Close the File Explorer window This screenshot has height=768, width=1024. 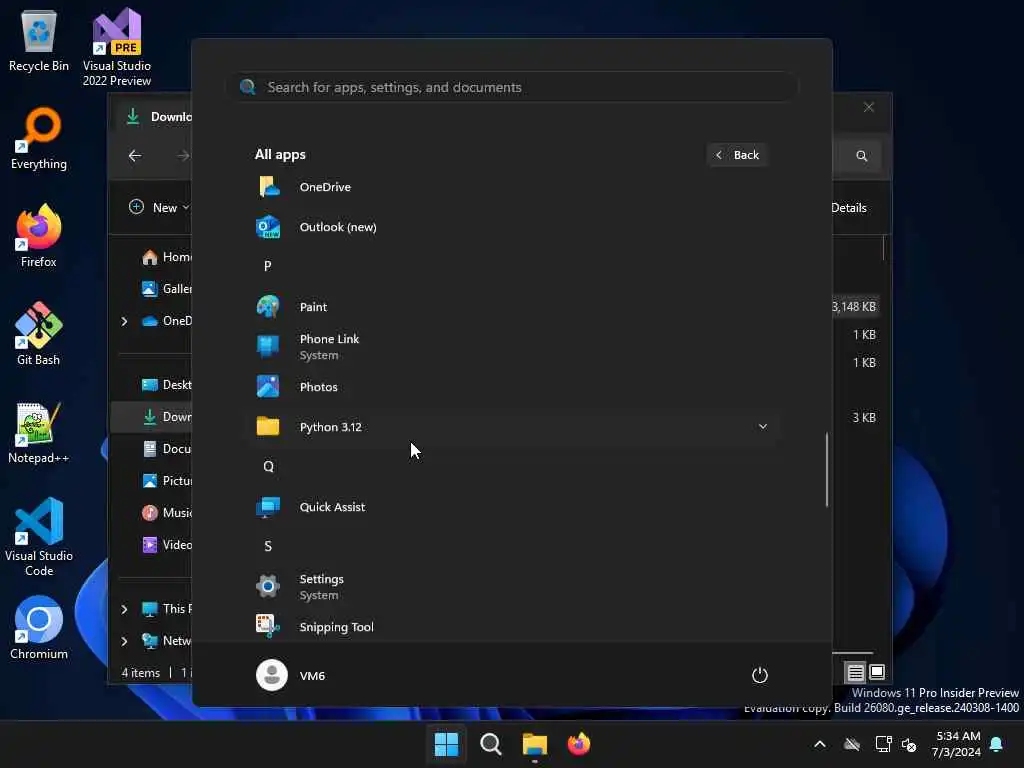pyautogui.click(x=869, y=107)
